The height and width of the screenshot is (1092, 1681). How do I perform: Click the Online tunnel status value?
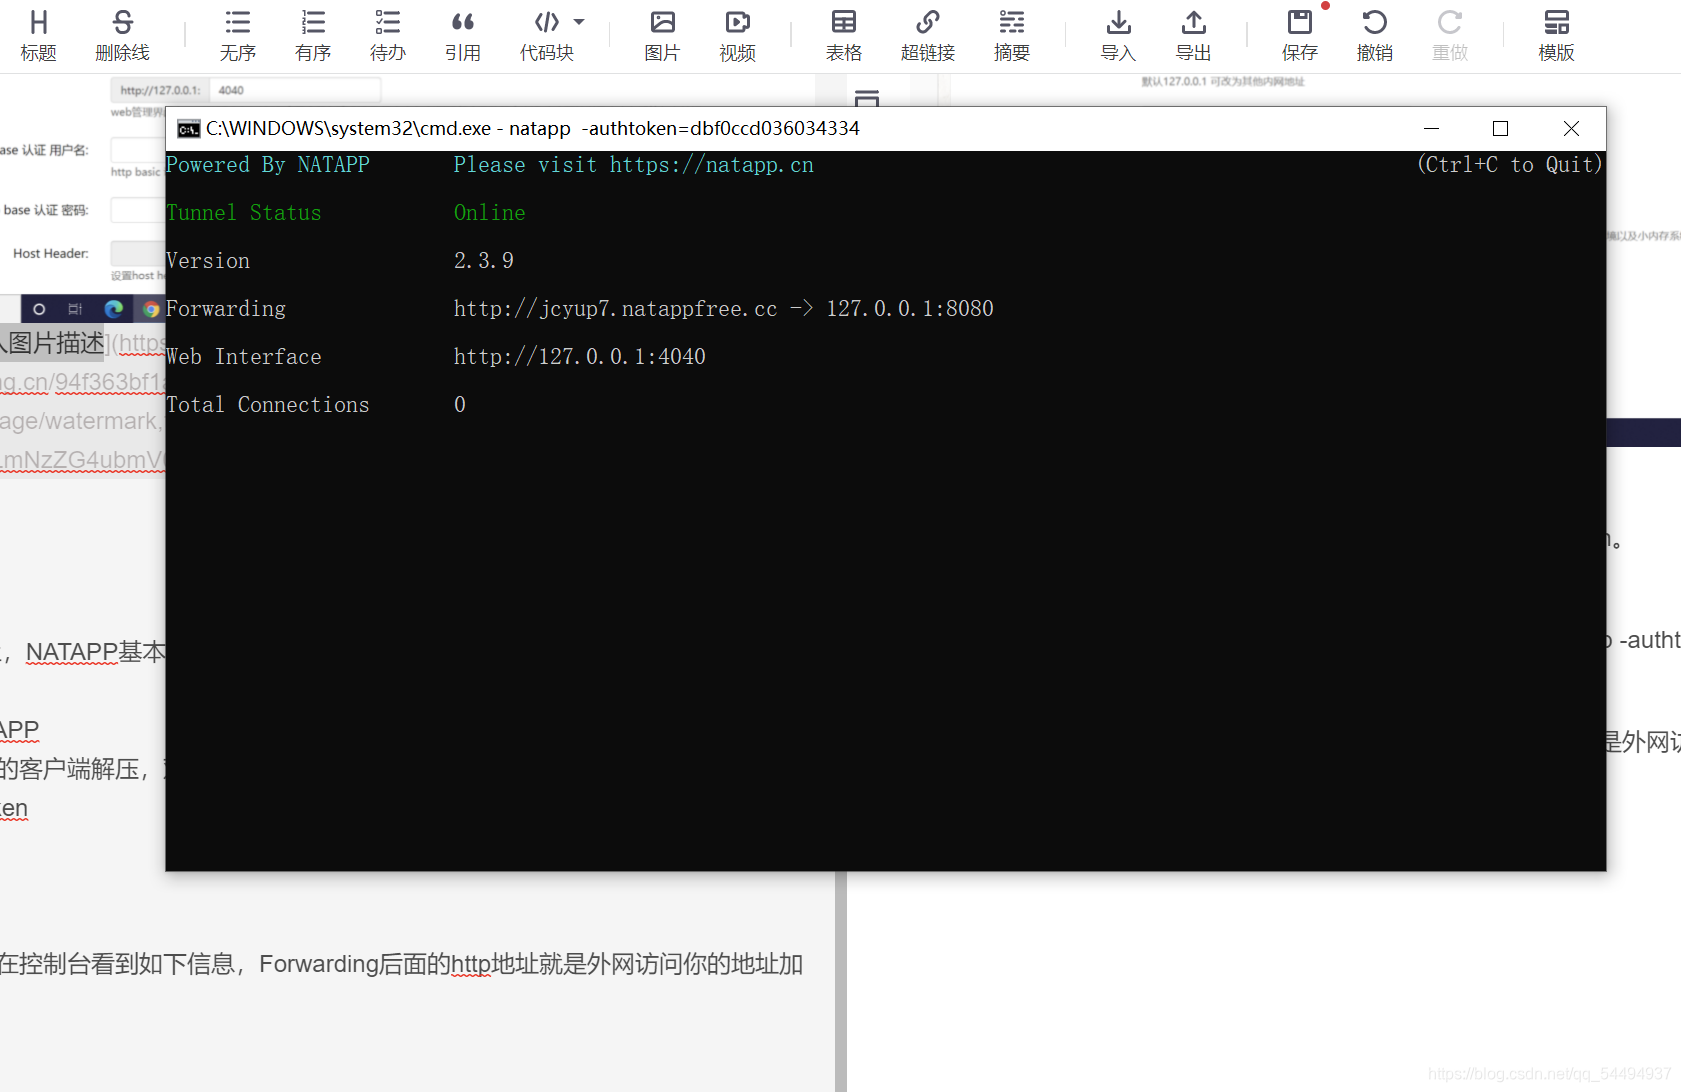pos(489,213)
